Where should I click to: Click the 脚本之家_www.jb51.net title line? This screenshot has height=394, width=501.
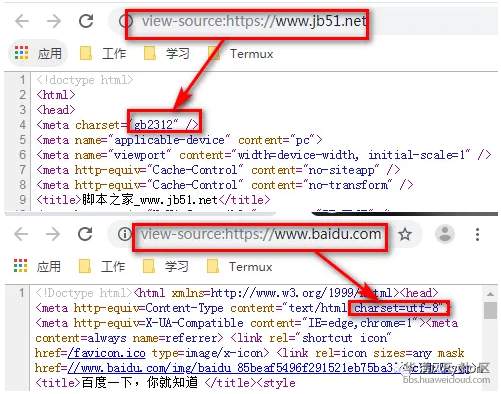click(x=153, y=200)
